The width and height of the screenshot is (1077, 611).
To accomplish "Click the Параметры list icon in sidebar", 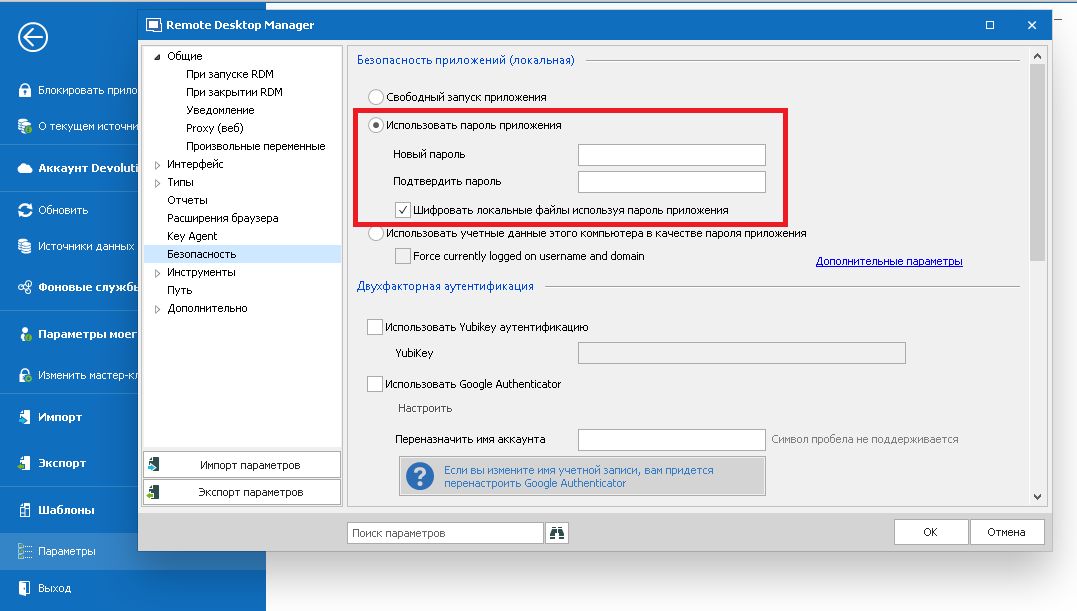I will [25, 551].
